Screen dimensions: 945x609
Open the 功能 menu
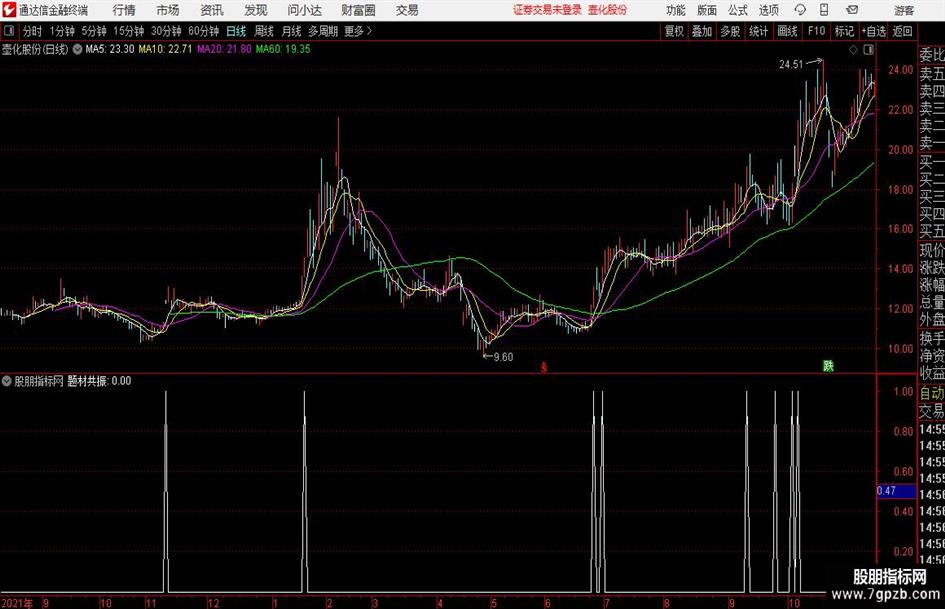click(676, 10)
